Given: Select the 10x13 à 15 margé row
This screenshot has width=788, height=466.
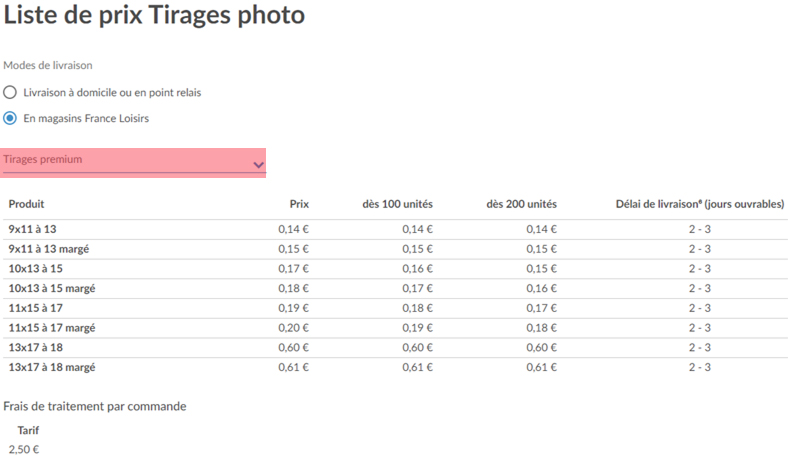Looking at the screenshot, I should 394,289.
